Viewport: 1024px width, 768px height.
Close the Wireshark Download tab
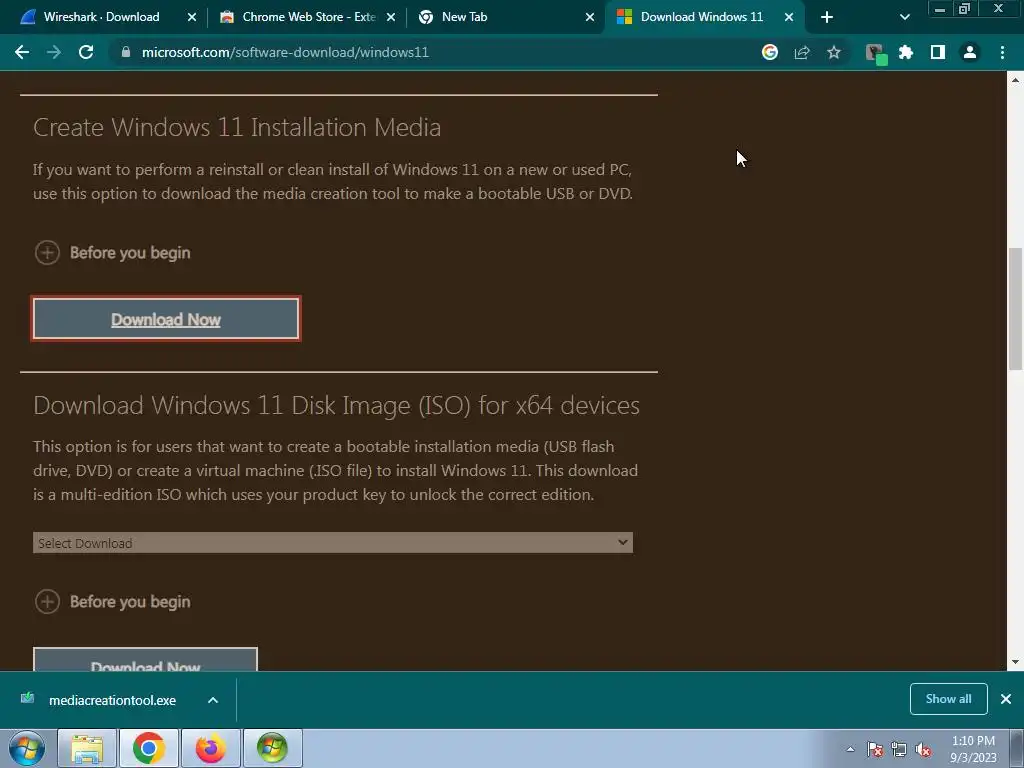192,17
